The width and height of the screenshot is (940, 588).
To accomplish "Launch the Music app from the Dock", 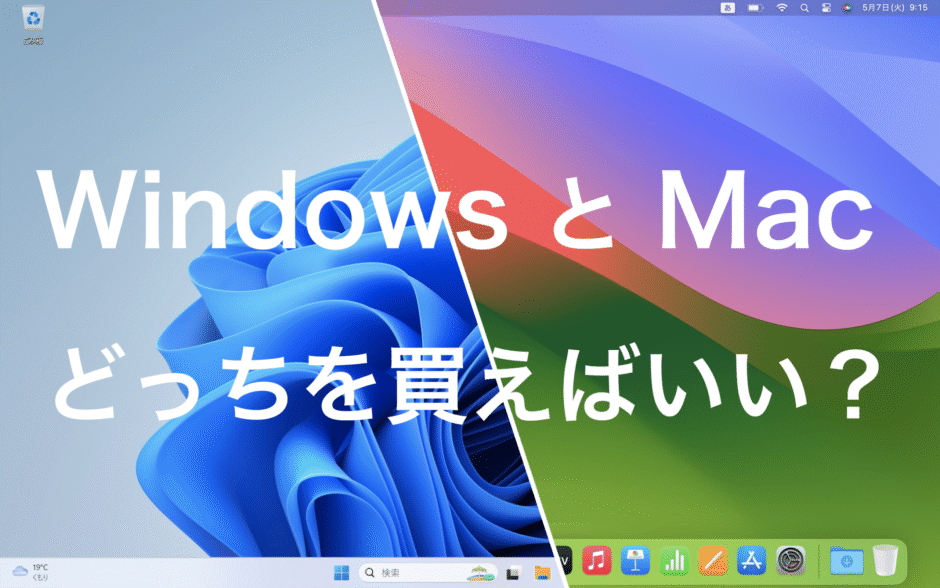I will 596,560.
